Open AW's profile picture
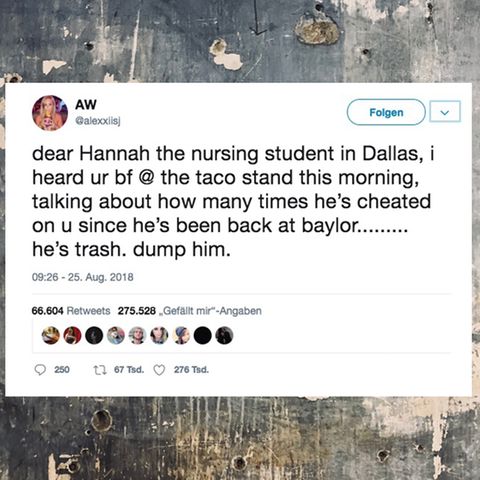 tap(50, 113)
